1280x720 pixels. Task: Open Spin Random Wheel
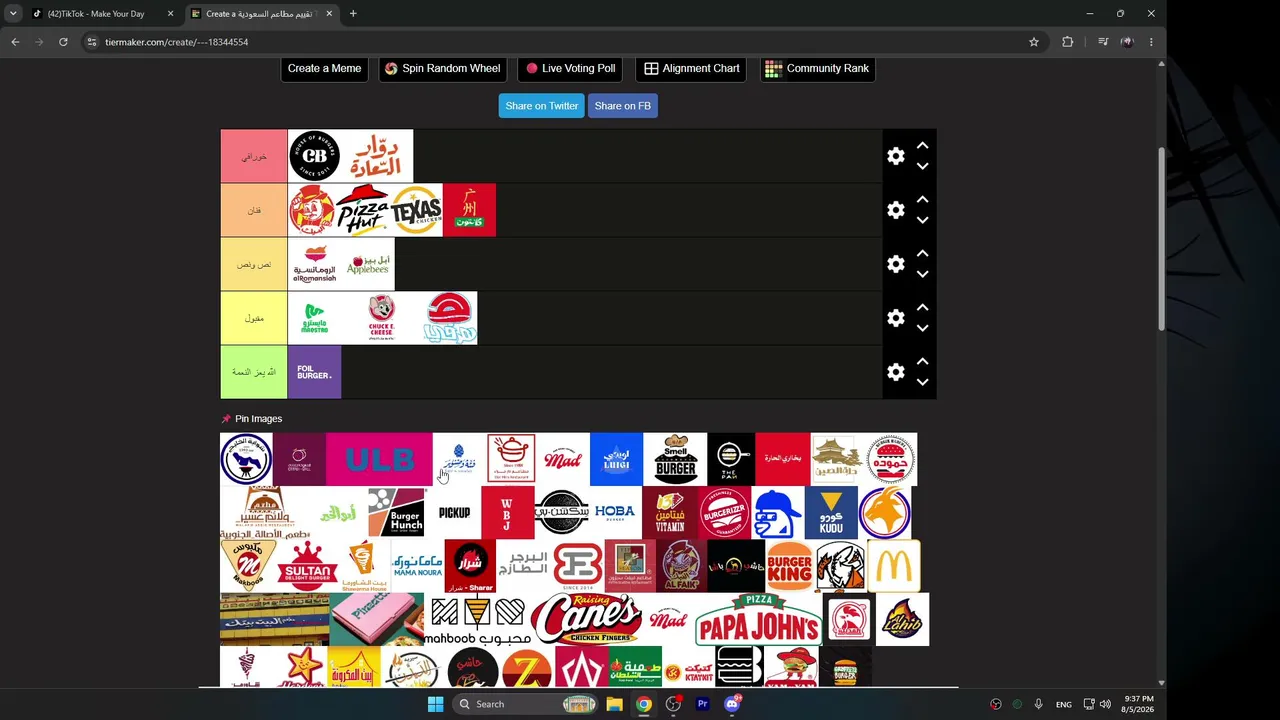(442, 68)
